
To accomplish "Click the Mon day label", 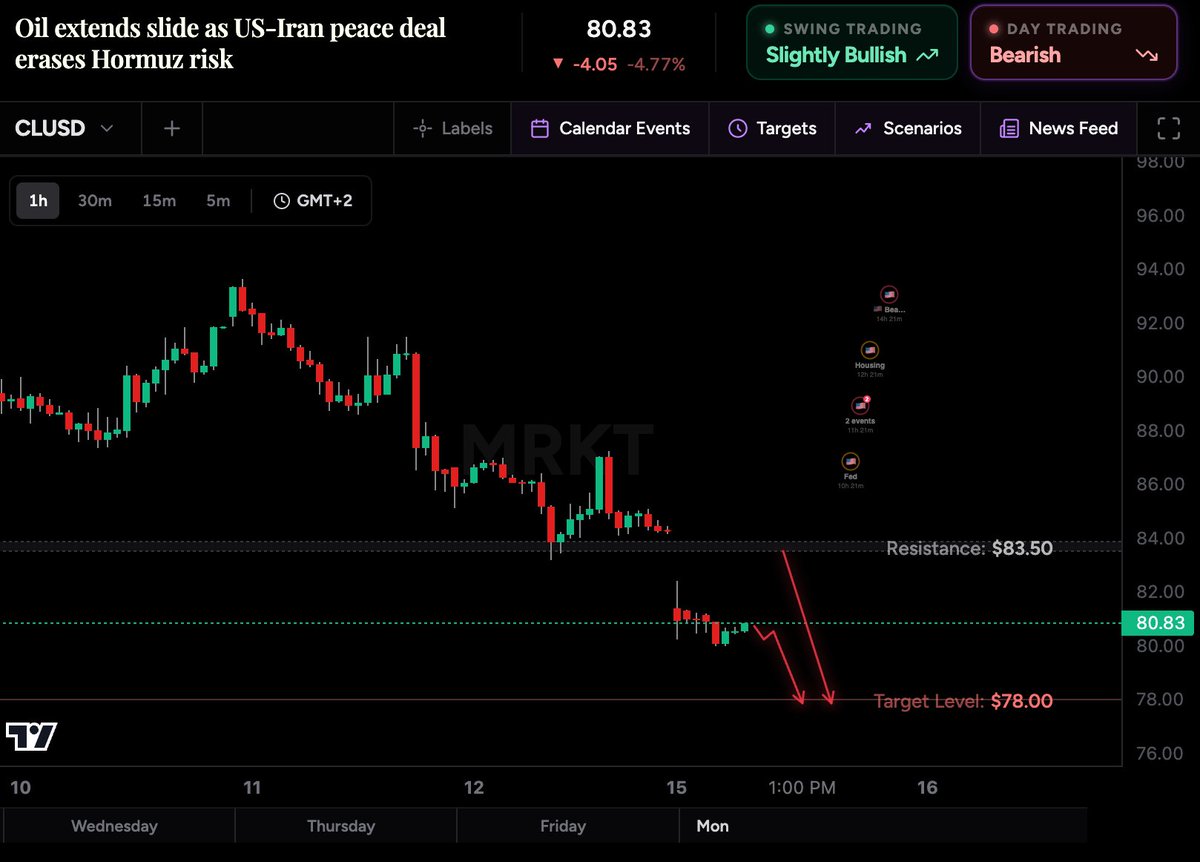I will pos(713,826).
